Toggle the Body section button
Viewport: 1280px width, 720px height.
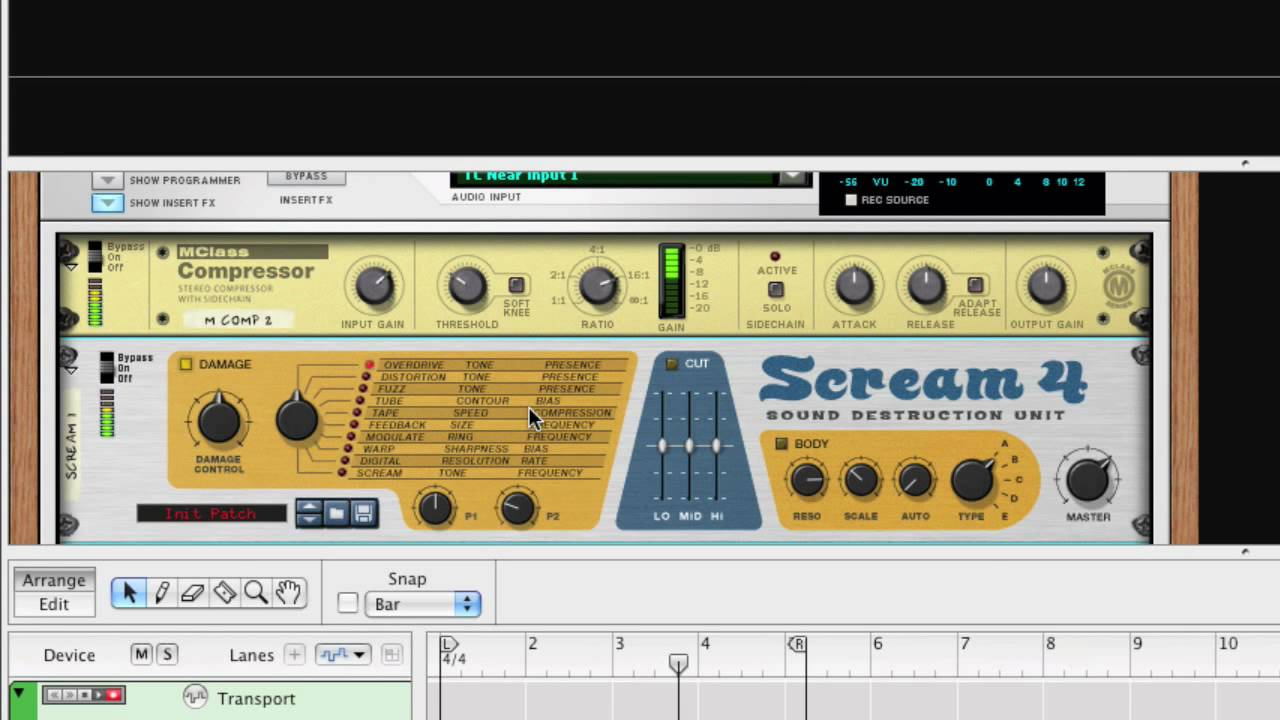[782, 443]
